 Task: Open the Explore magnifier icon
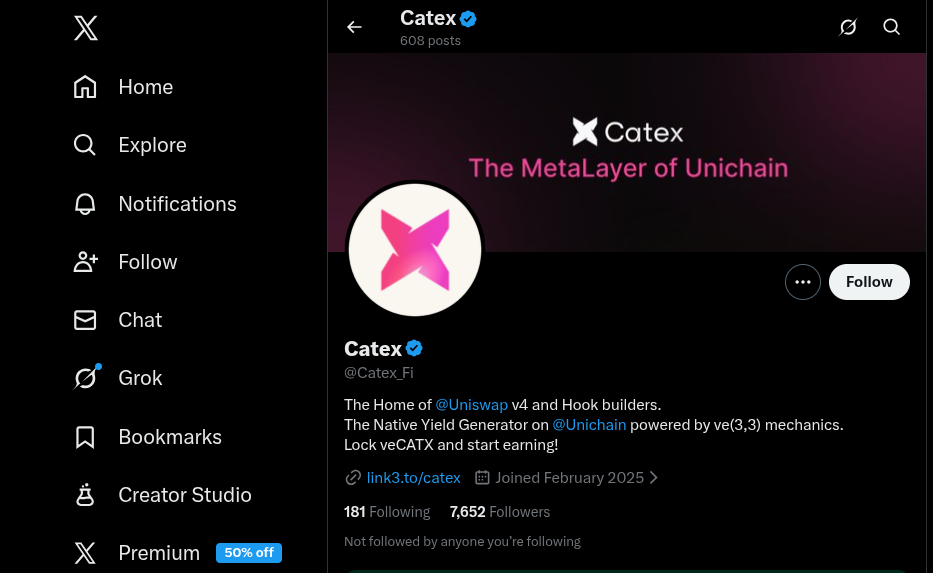tap(86, 145)
